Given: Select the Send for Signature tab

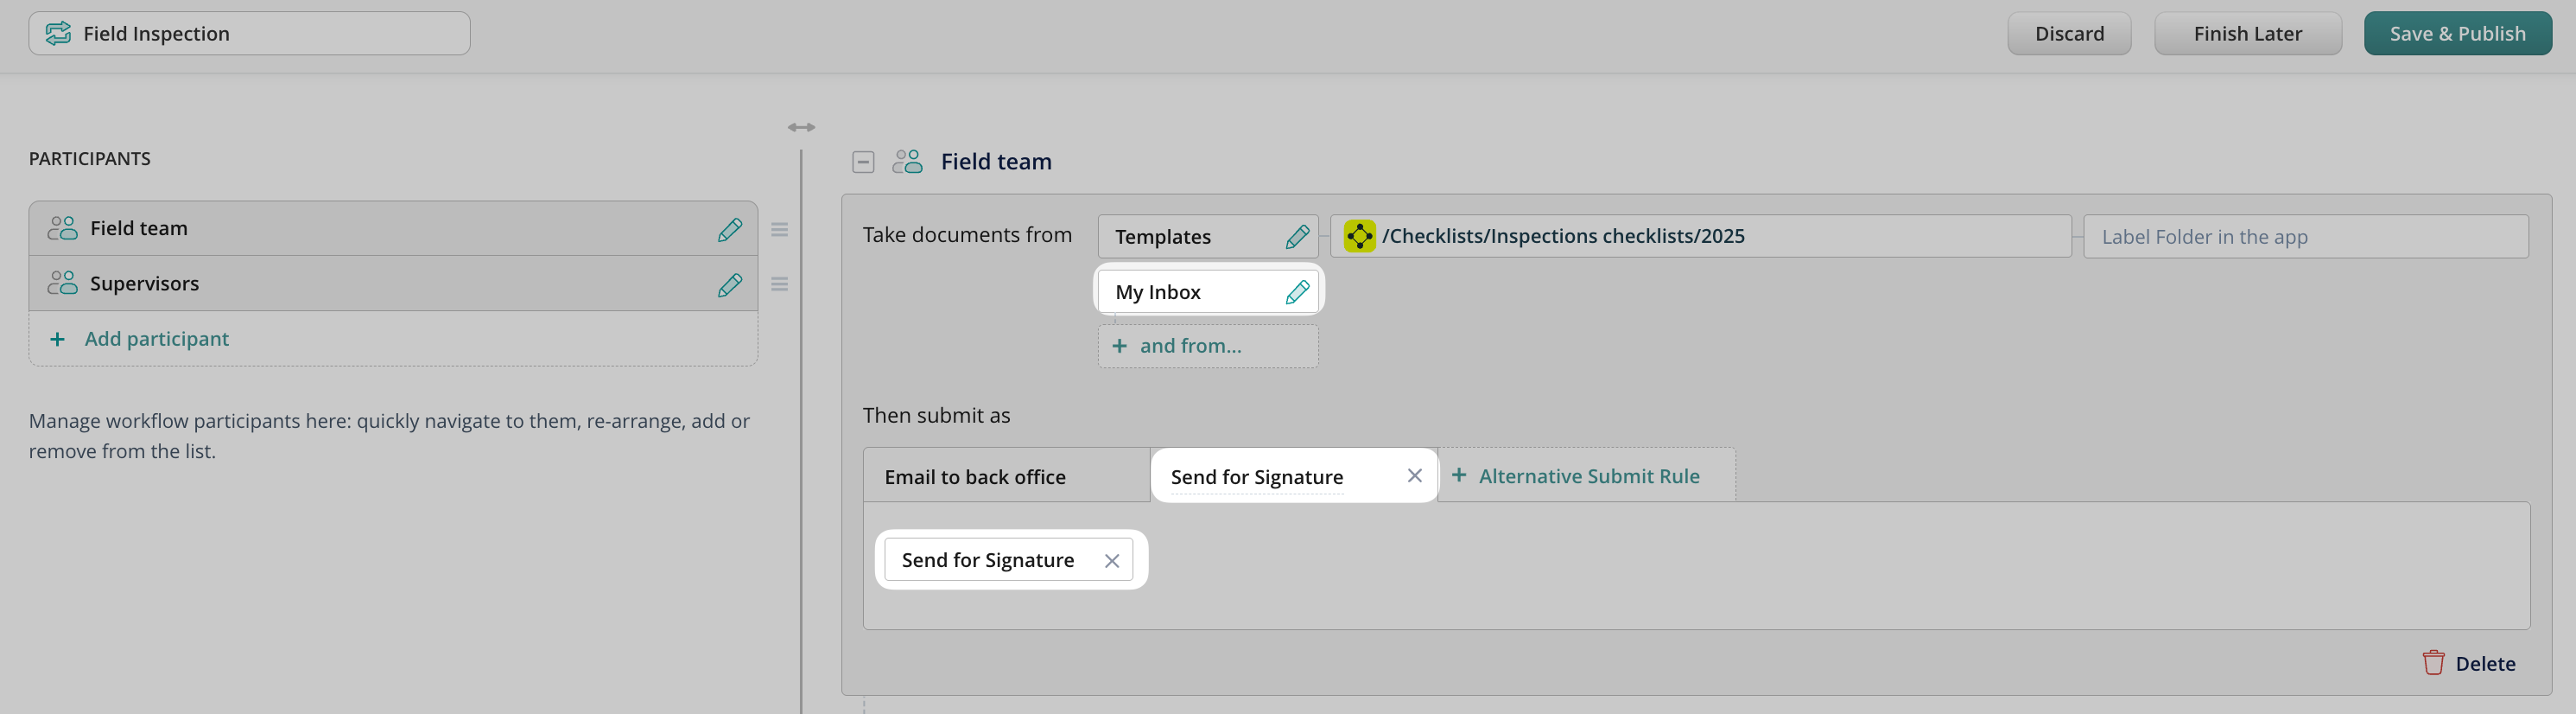Looking at the screenshot, I should (x=1256, y=477).
